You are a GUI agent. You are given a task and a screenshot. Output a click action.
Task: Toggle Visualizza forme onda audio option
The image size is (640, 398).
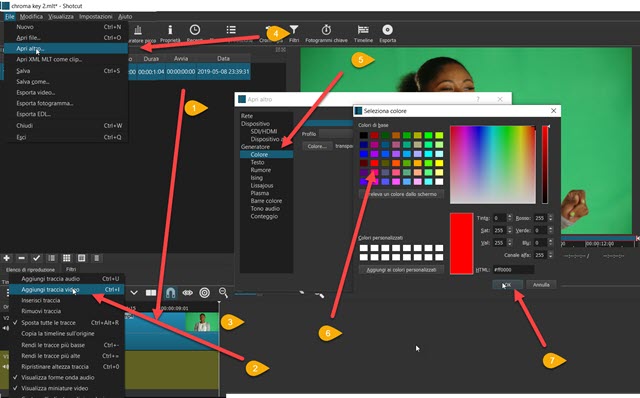click(x=58, y=378)
